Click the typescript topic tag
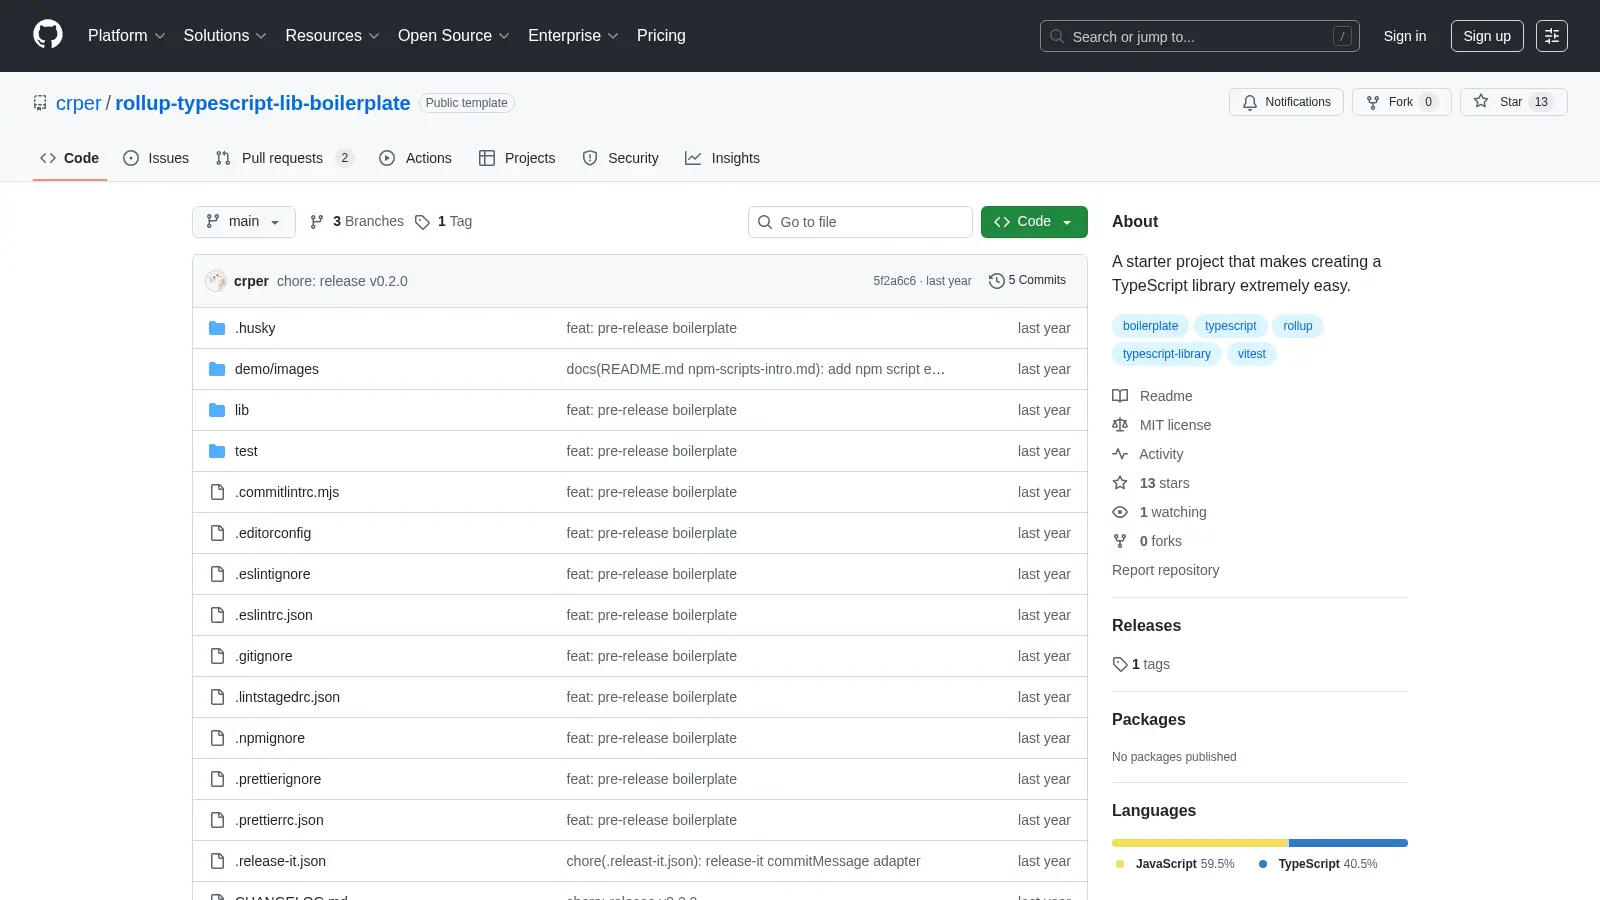The image size is (1600, 900). 1231,326
